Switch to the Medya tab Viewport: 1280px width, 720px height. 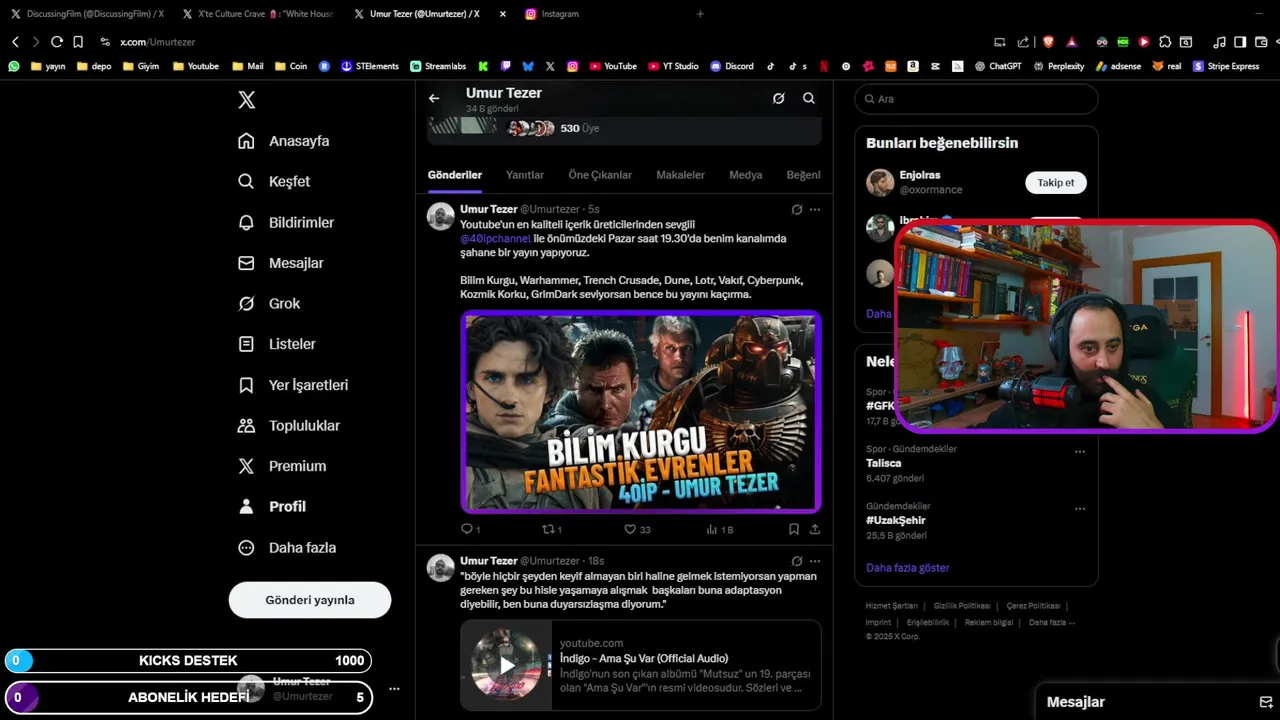[745, 175]
